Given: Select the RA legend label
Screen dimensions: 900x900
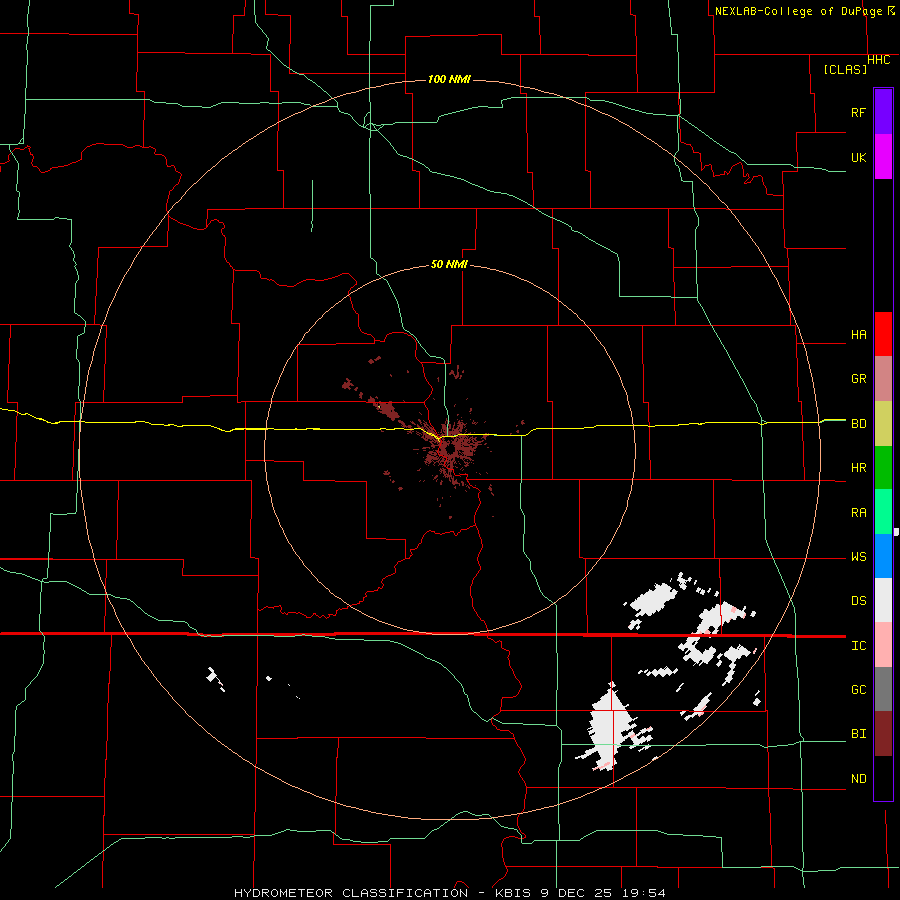Looking at the screenshot, I should click(859, 513).
